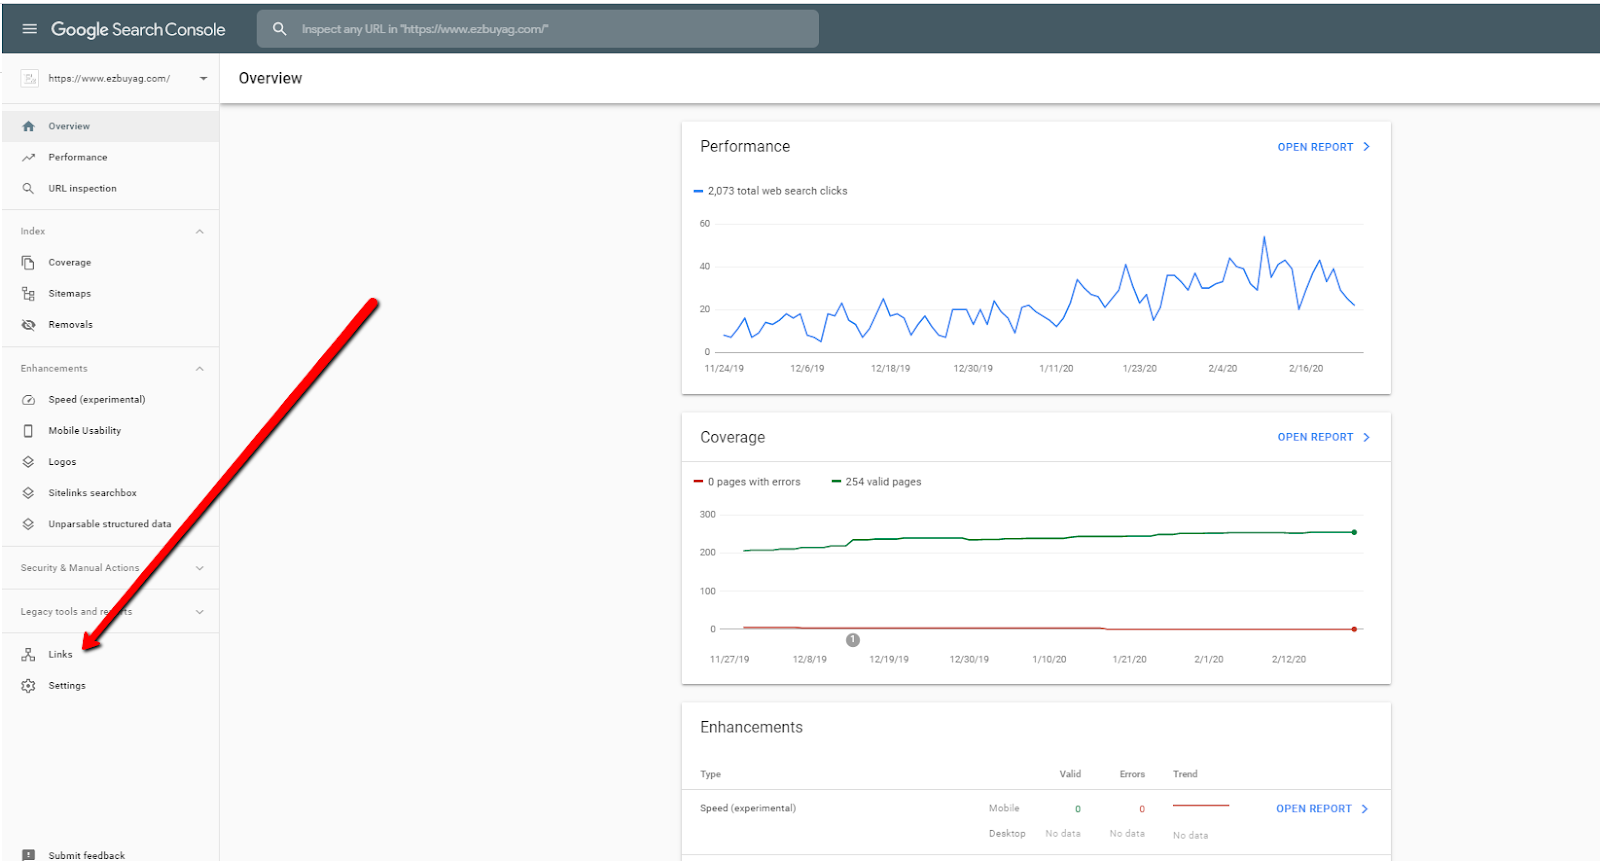Collapse the Index section chevron
The image size is (1600, 861).
(x=200, y=231)
